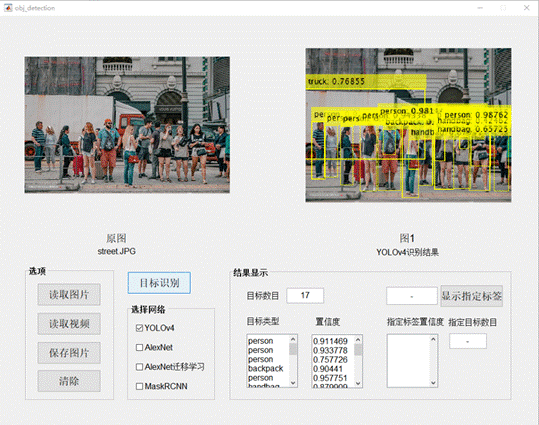The width and height of the screenshot is (539, 425).
Task: Click scroll-up arrow of 目标类型 list
Action: (x=293, y=339)
